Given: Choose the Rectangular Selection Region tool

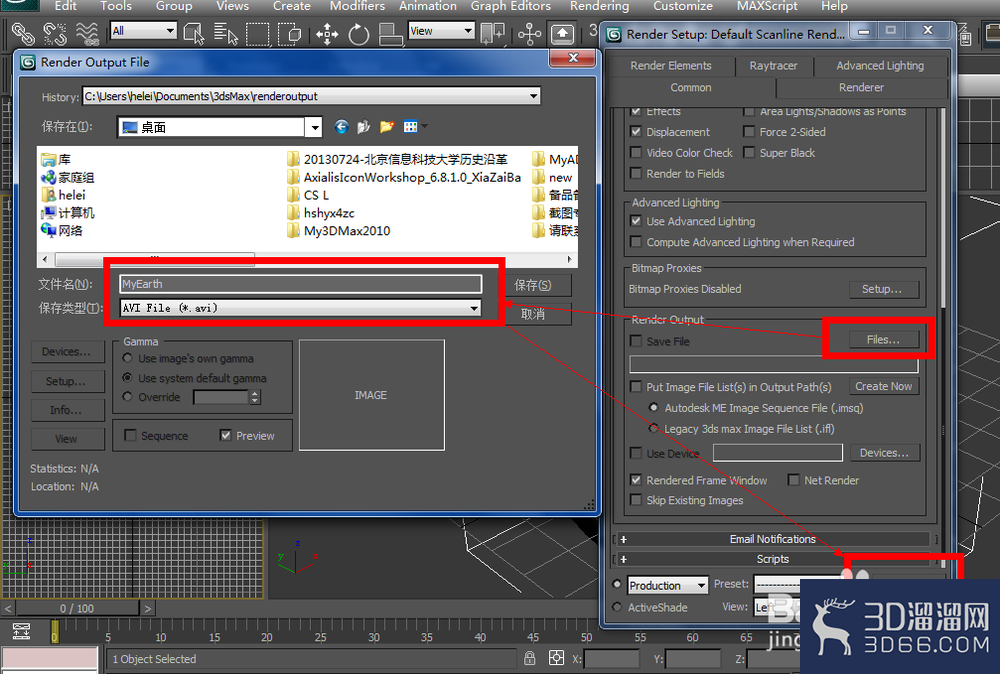Looking at the screenshot, I should tap(258, 33).
